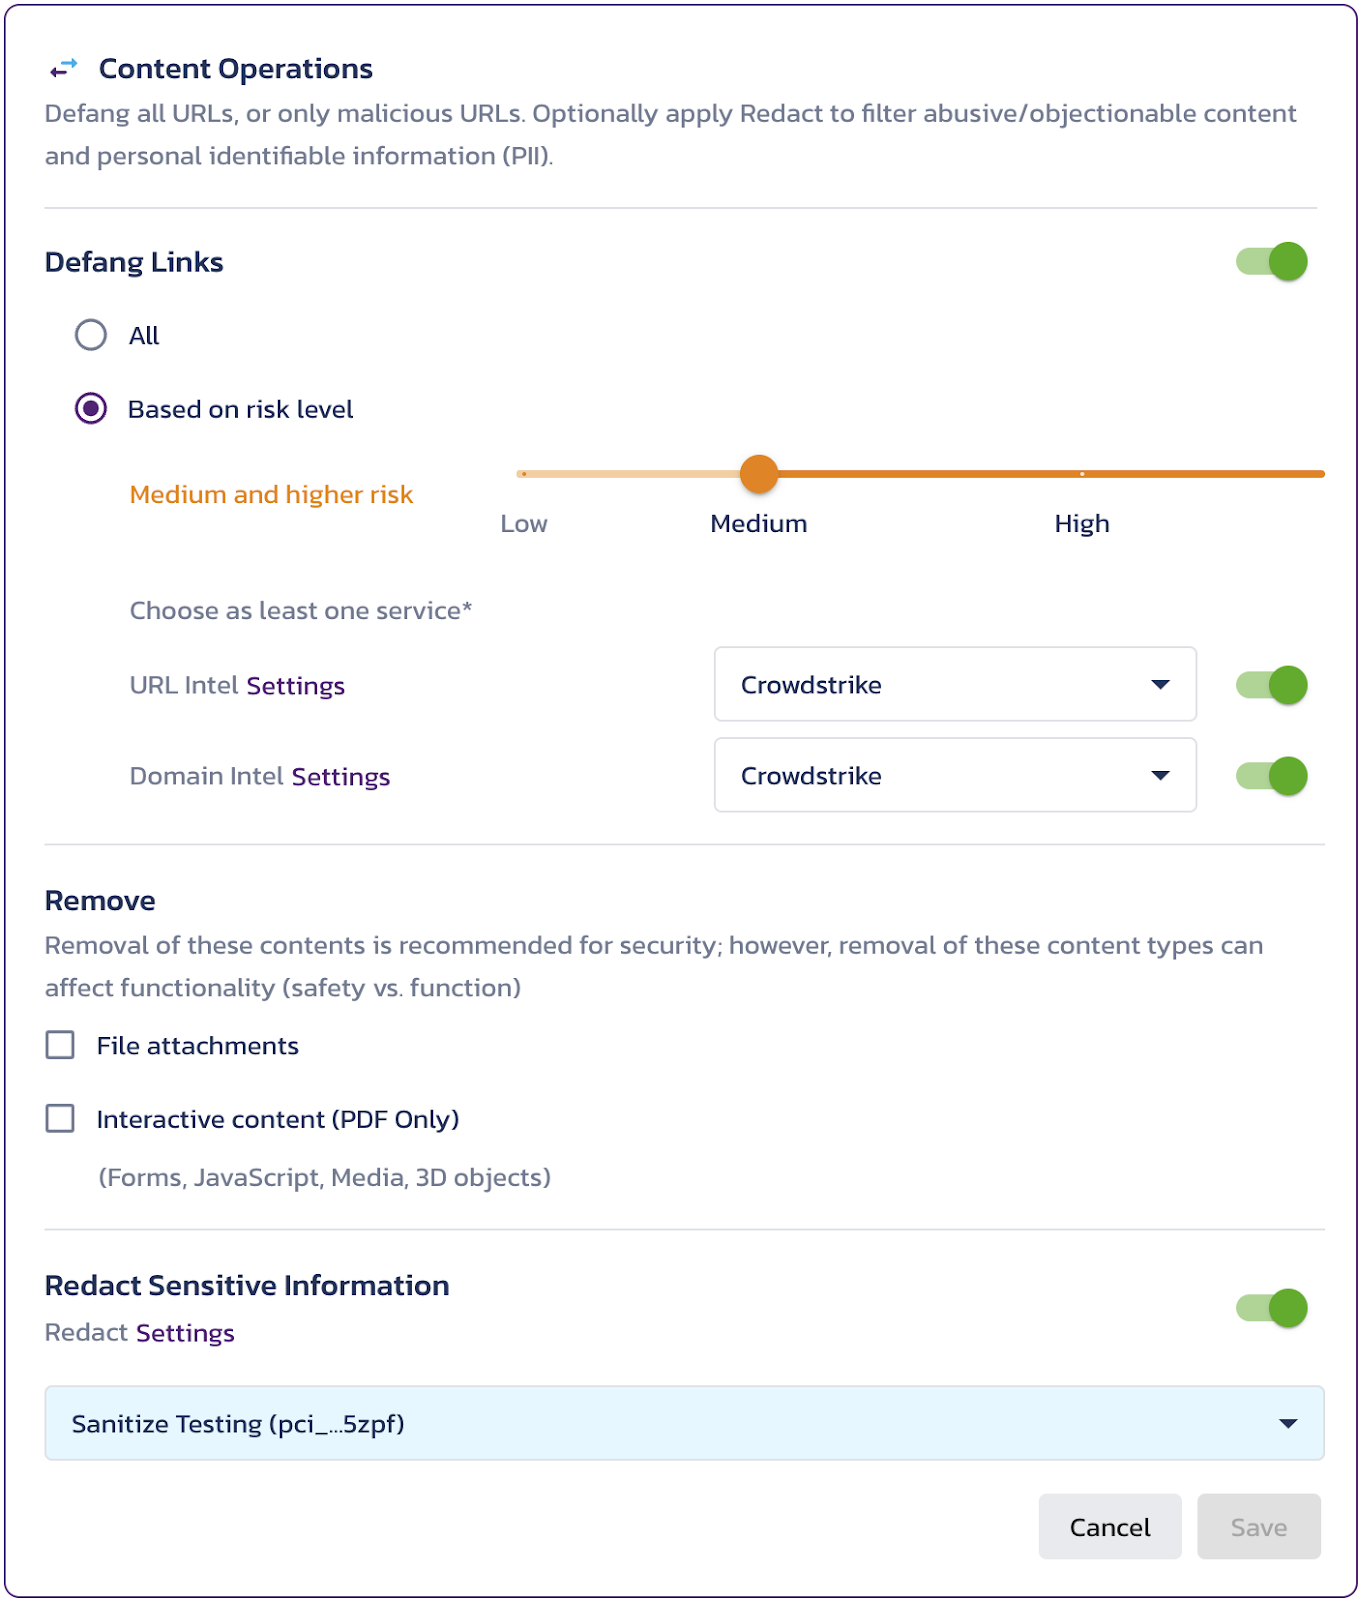The width and height of the screenshot is (1358, 1600).
Task: Open the URL Intel Settings link
Action: point(295,686)
